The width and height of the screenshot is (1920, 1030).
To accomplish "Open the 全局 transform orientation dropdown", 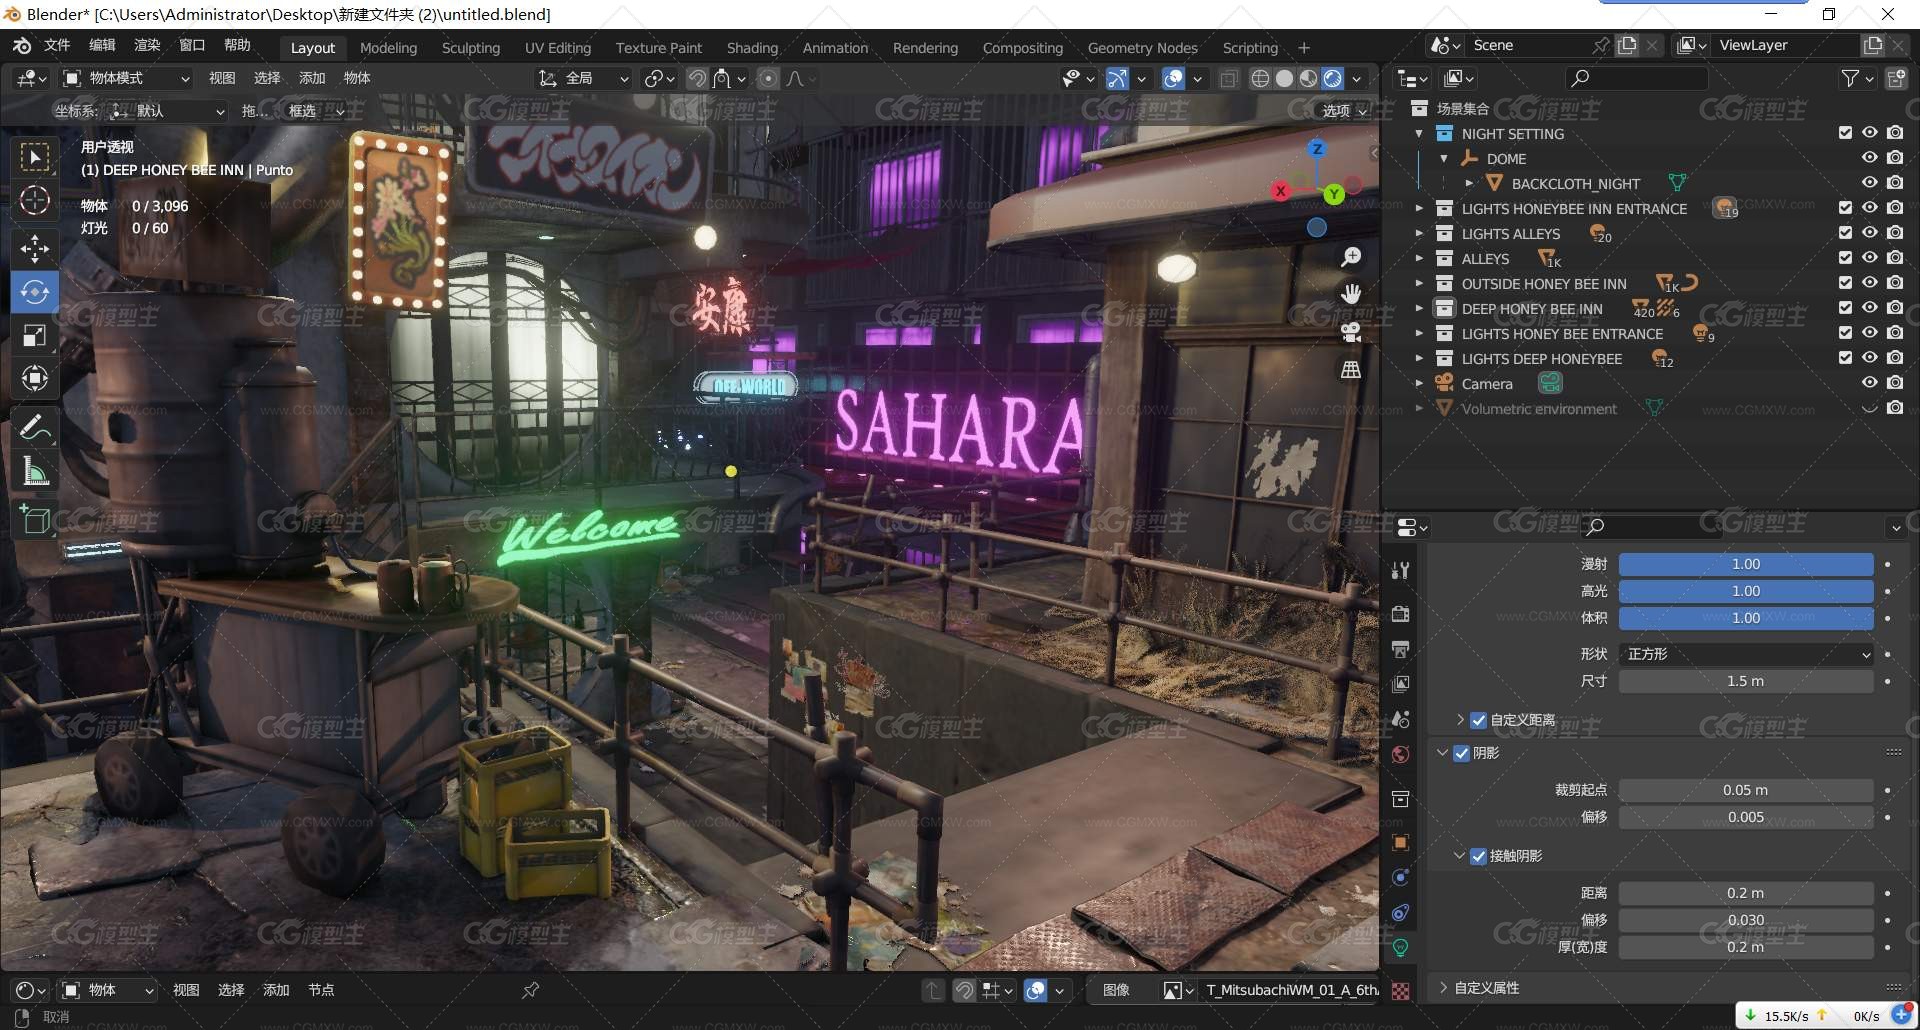I will [584, 78].
